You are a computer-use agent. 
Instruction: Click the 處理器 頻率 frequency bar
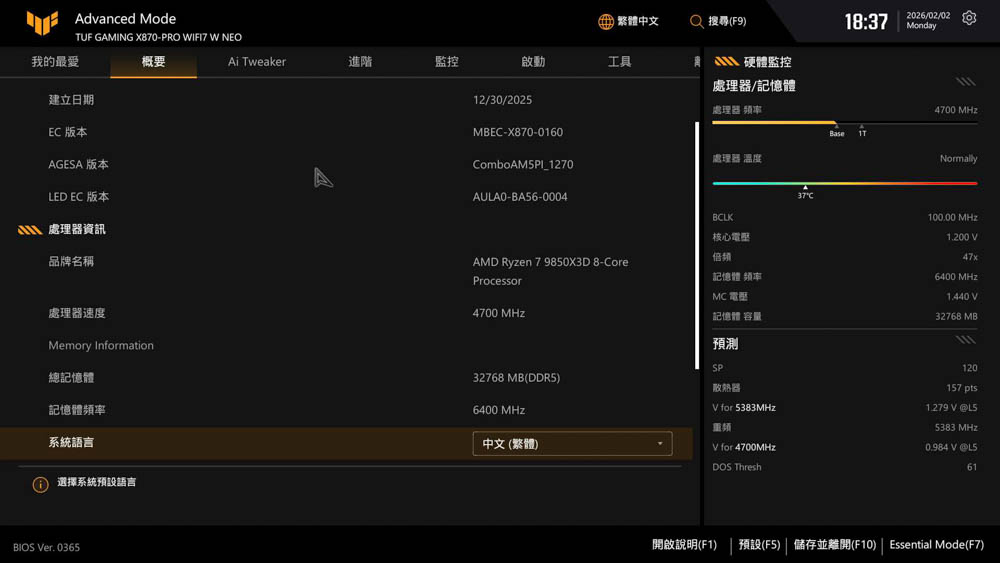coord(844,123)
